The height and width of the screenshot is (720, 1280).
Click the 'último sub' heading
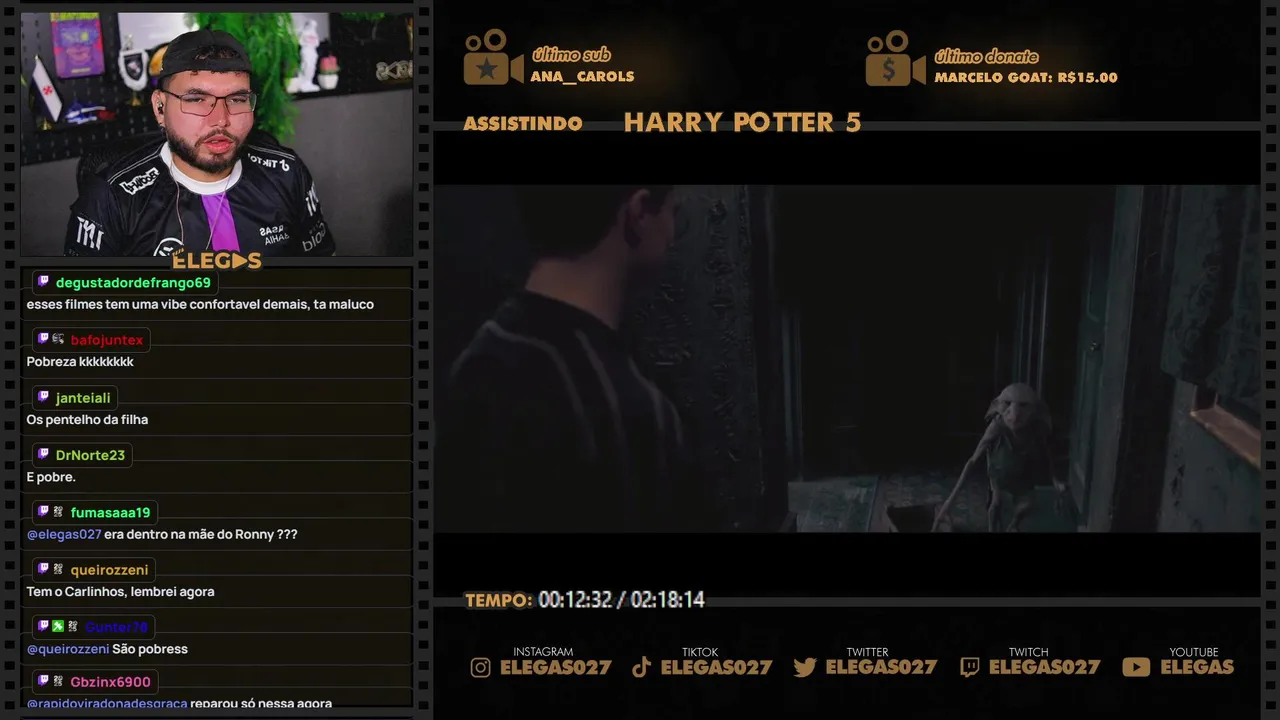tap(571, 55)
